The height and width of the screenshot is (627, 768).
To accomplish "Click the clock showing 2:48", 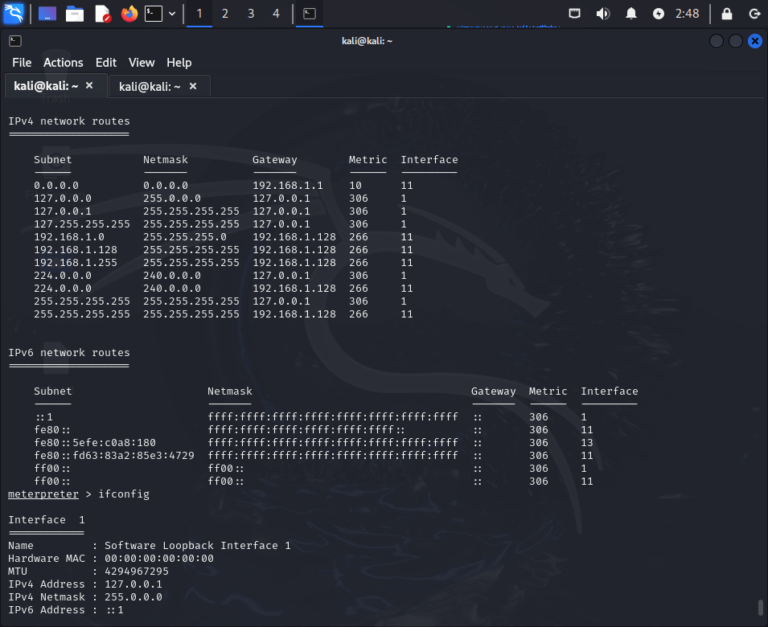I will [x=687, y=14].
